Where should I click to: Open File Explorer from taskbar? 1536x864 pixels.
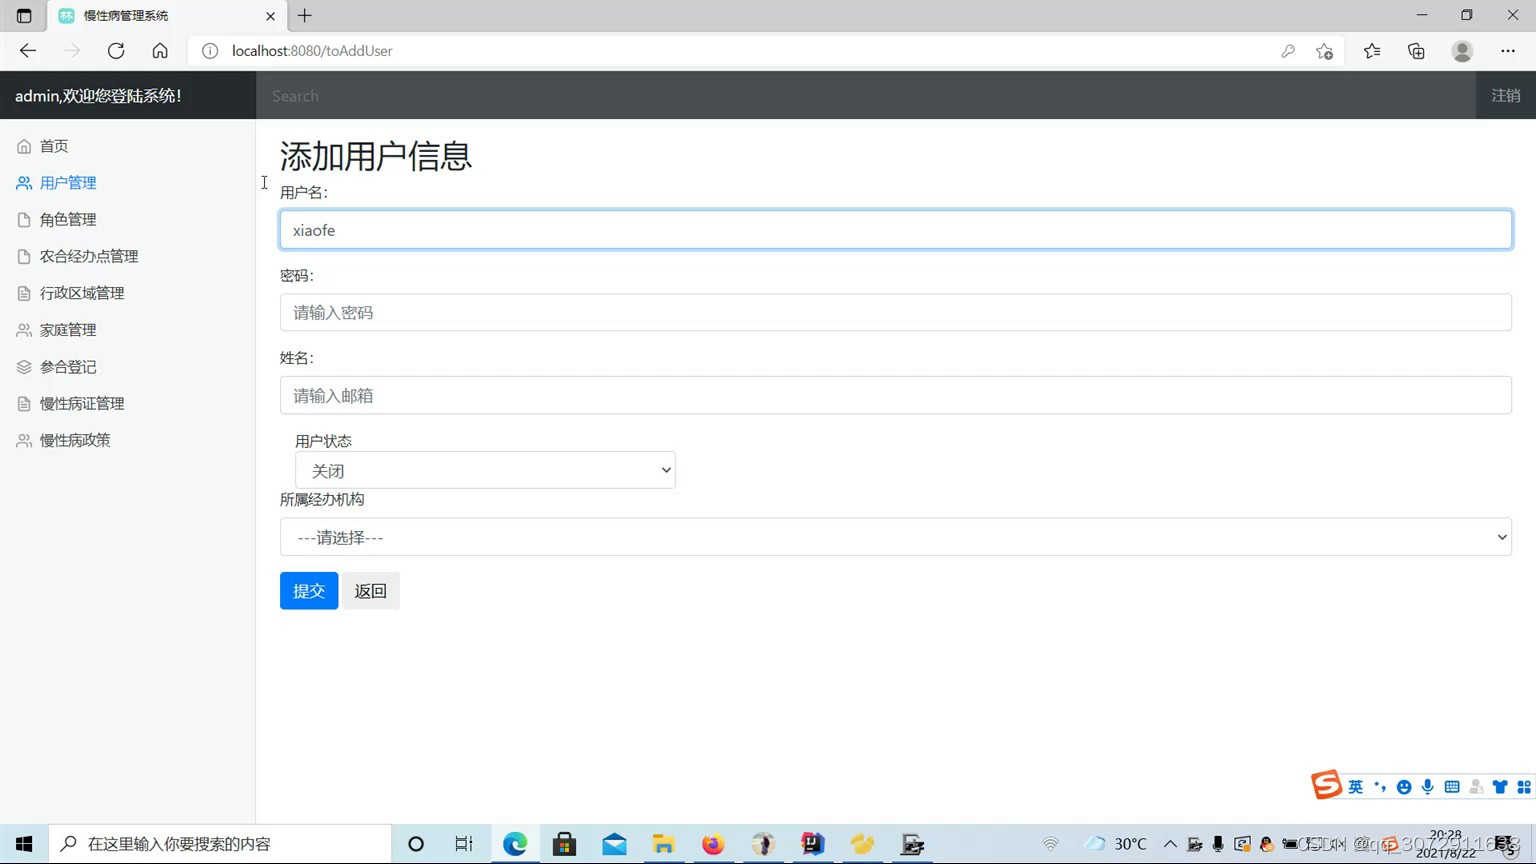pyautogui.click(x=664, y=844)
